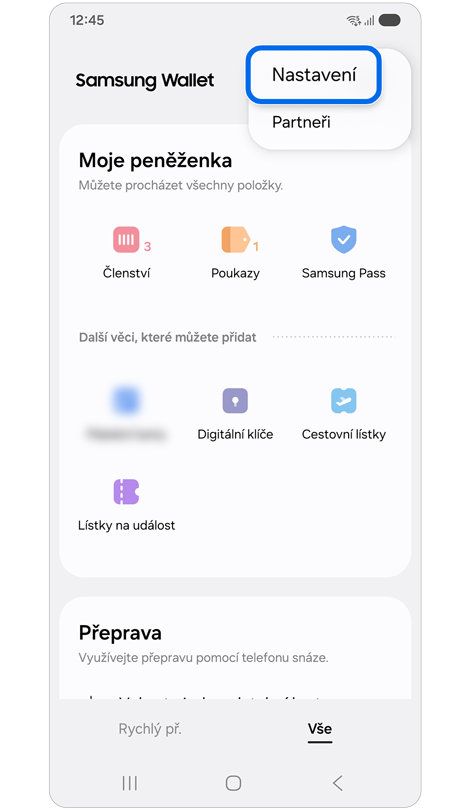Screen dimensions: 470x810
Task: Open the Lístky na událost ticket icon
Action: point(127,491)
